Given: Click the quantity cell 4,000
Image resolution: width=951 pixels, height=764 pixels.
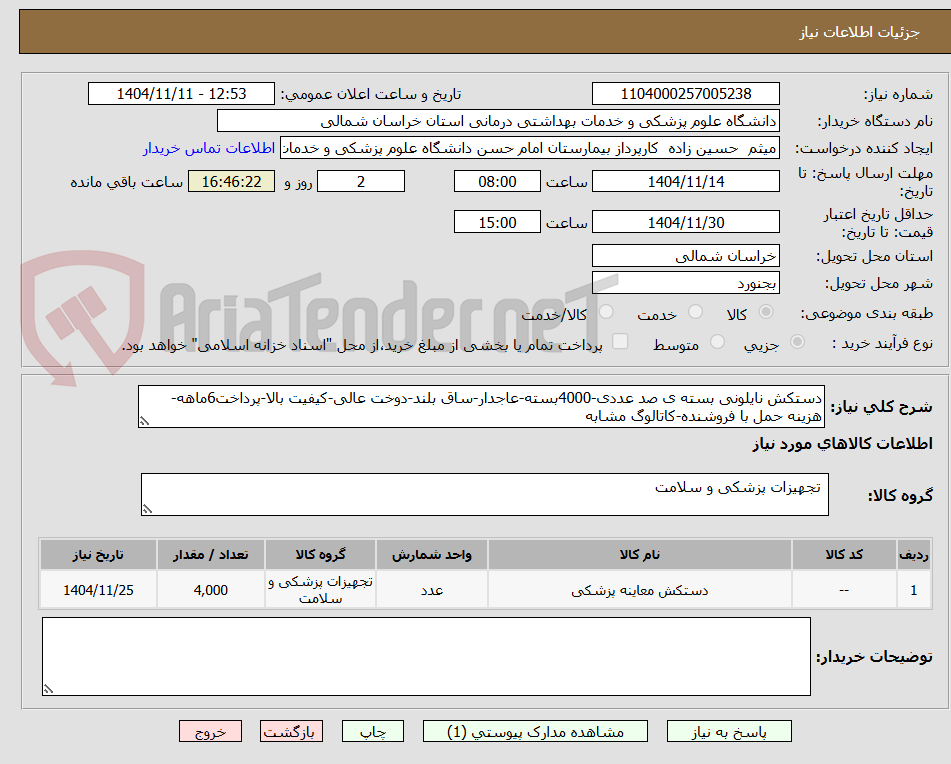Looking at the screenshot, I should (x=210, y=590).
